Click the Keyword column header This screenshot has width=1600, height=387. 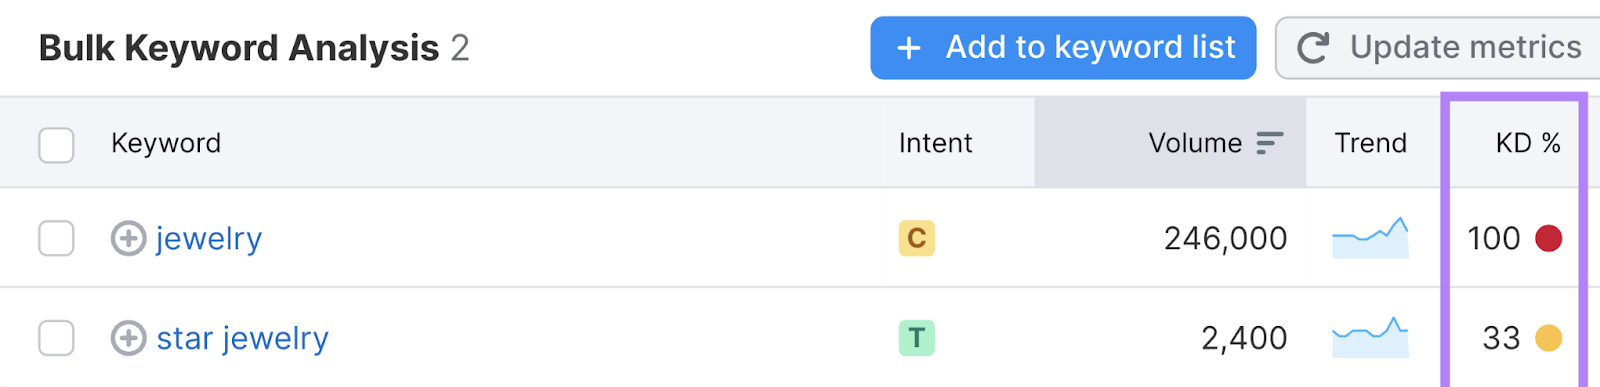pyautogui.click(x=166, y=143)
